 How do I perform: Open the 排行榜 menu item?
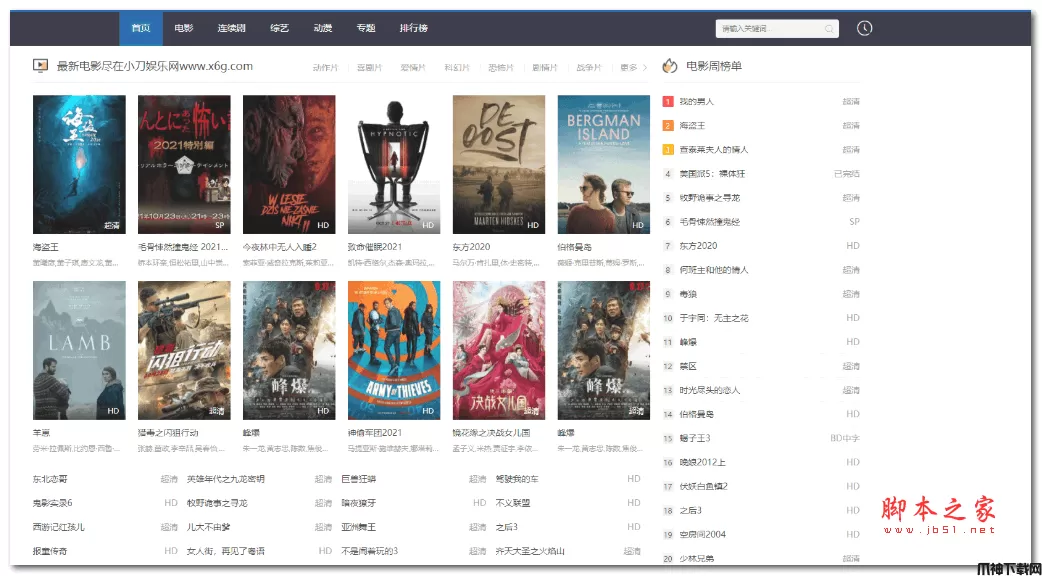coord(413,28)
